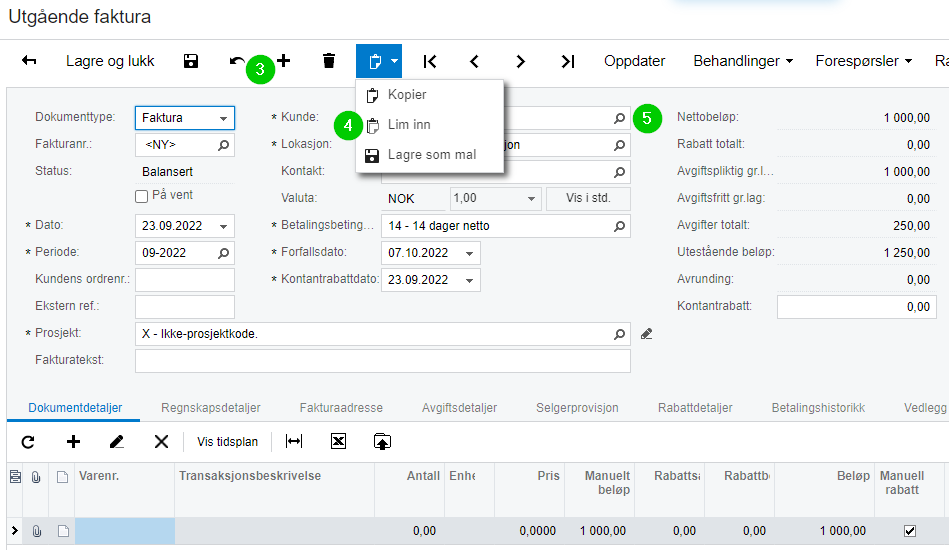Go to first record icon
949x550 pixels.
(430, 61)
